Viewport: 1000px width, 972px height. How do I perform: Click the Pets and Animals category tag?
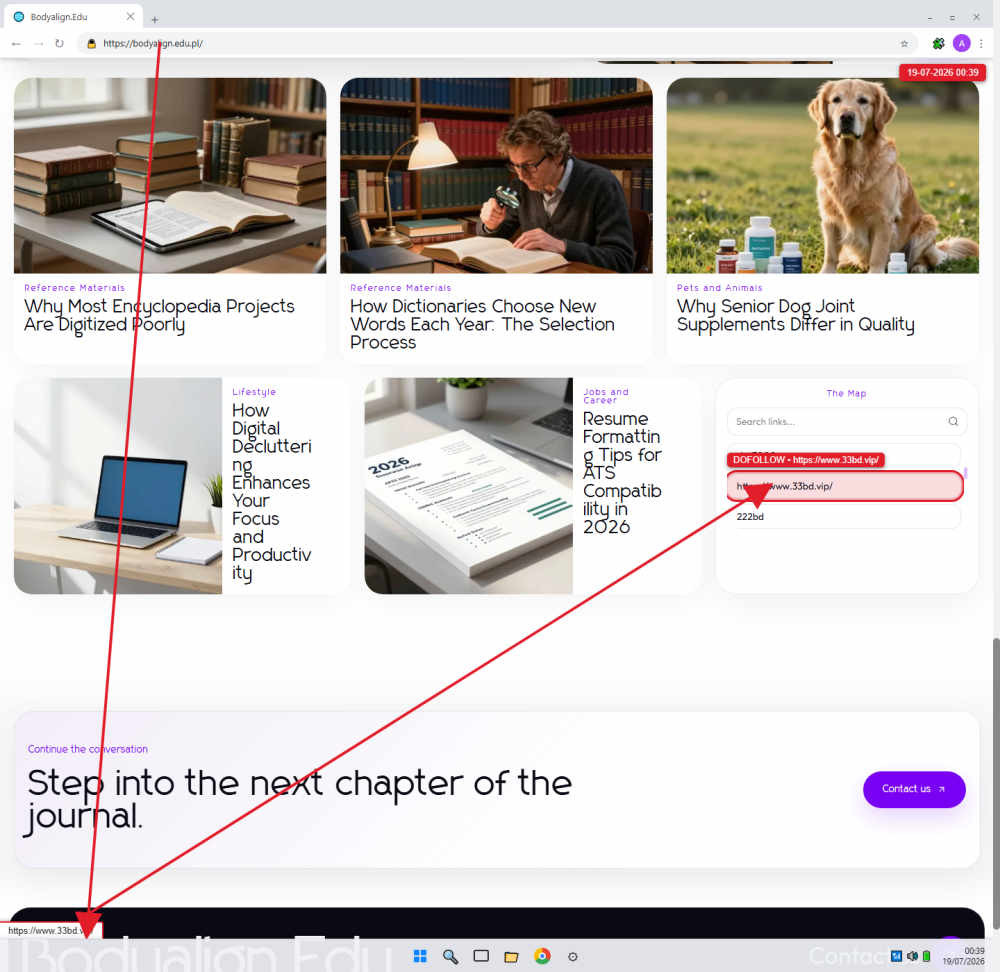pyautogui.click(x=719, y=288)
